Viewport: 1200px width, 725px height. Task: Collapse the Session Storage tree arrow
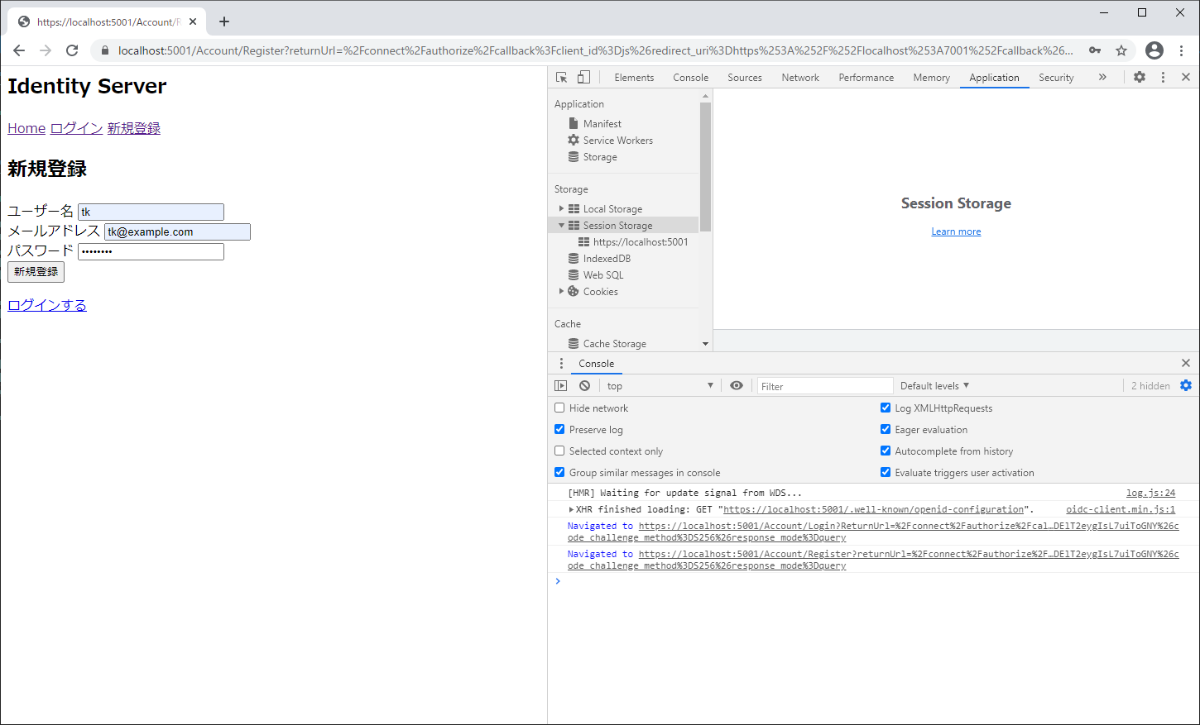click(561, 225)
